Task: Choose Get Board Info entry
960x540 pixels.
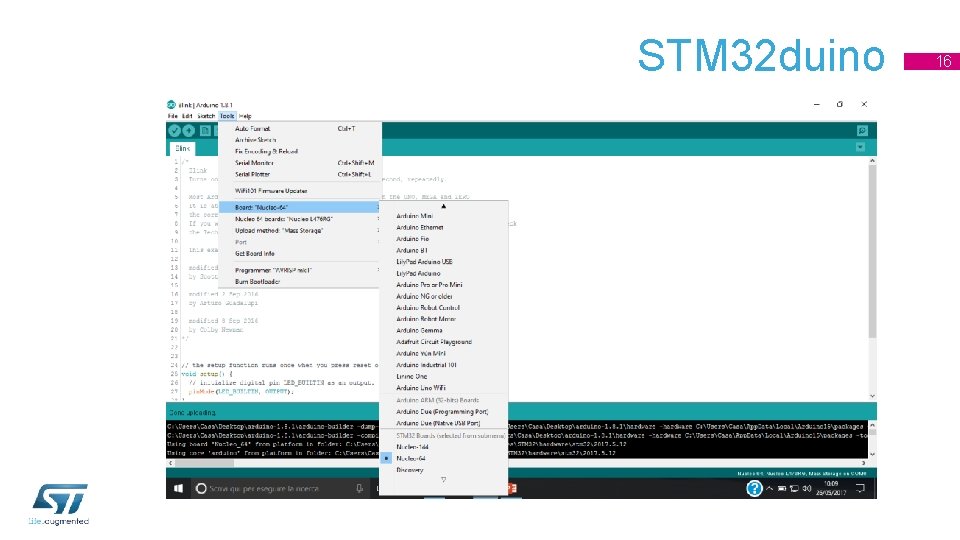Action: [300, 253]
